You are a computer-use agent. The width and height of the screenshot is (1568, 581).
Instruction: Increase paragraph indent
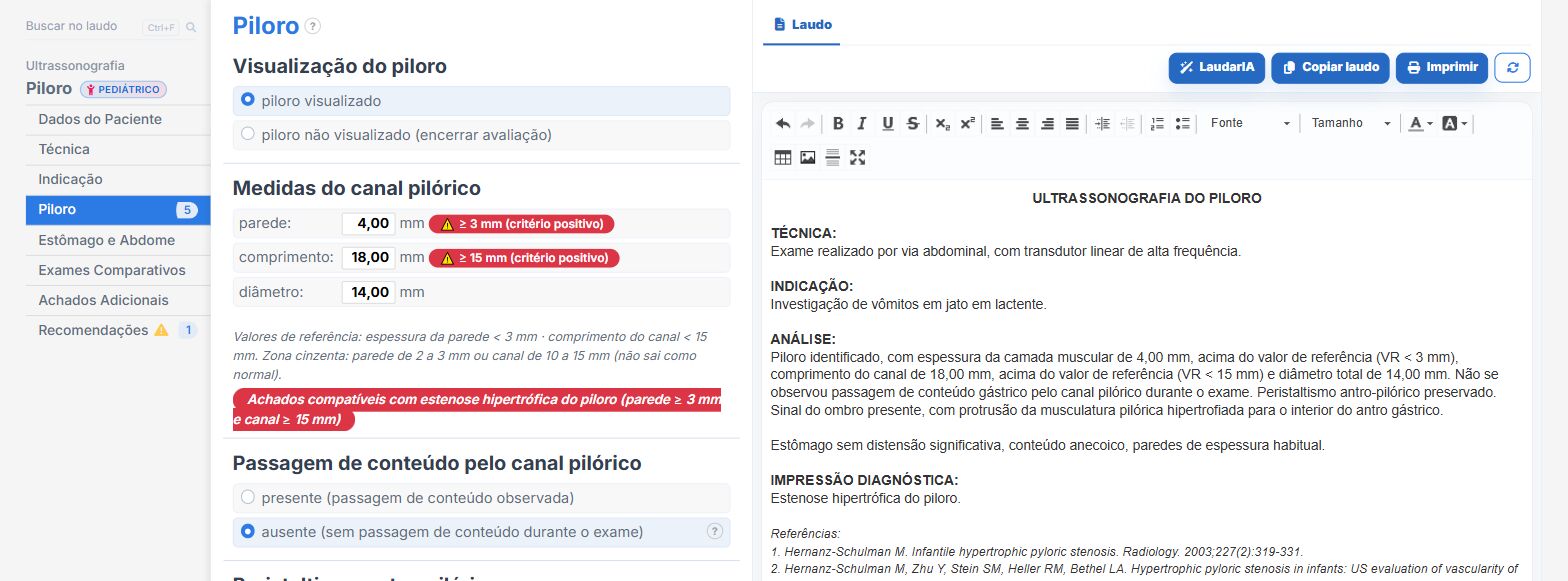pos(1102,123)
